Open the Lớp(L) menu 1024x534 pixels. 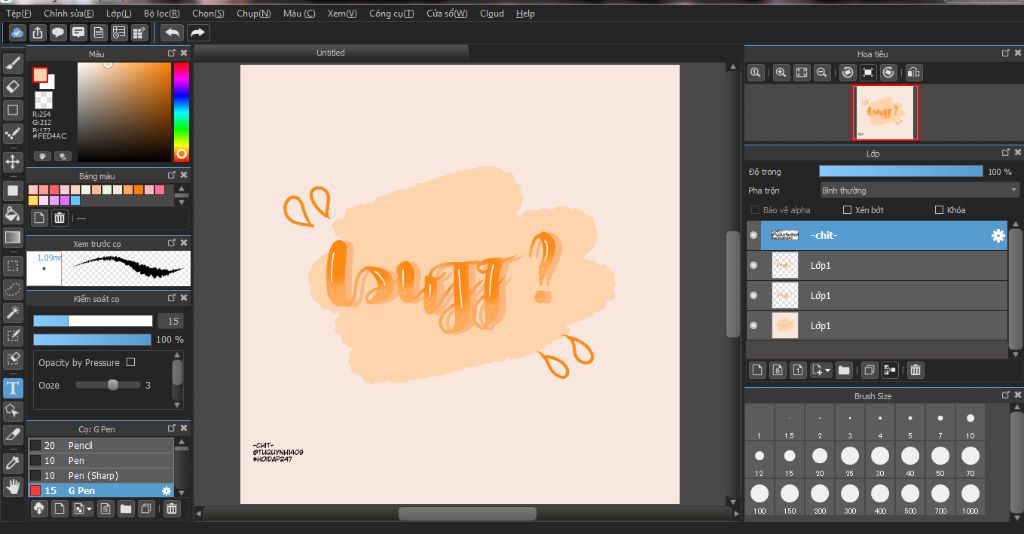[x=119, y=13]
